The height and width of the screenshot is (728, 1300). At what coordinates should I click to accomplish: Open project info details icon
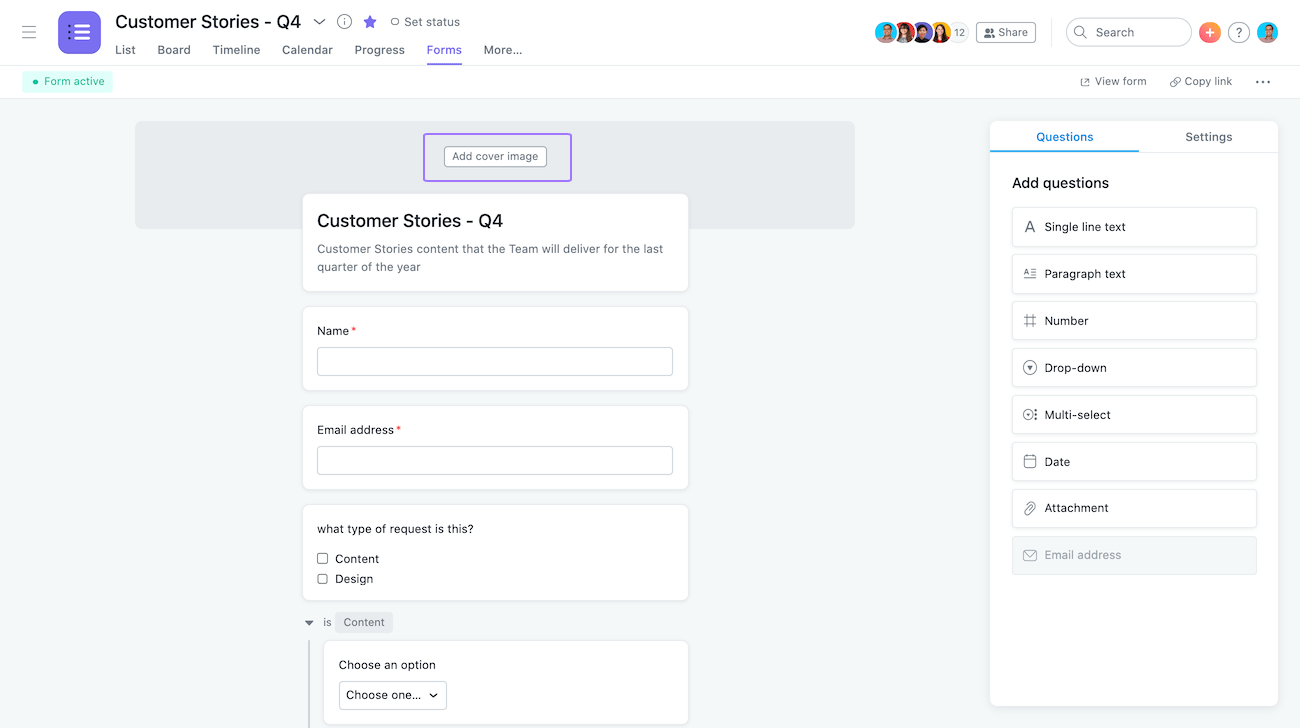click(x=344, y=22)
